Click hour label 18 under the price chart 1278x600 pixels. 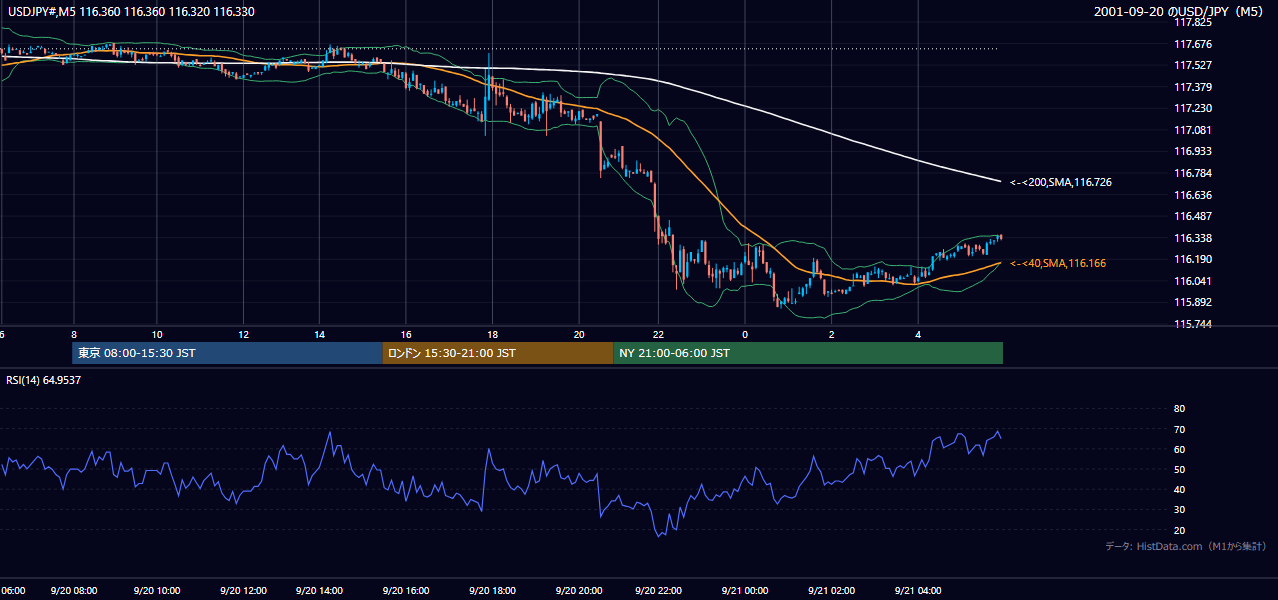click(x=493, y=334)
